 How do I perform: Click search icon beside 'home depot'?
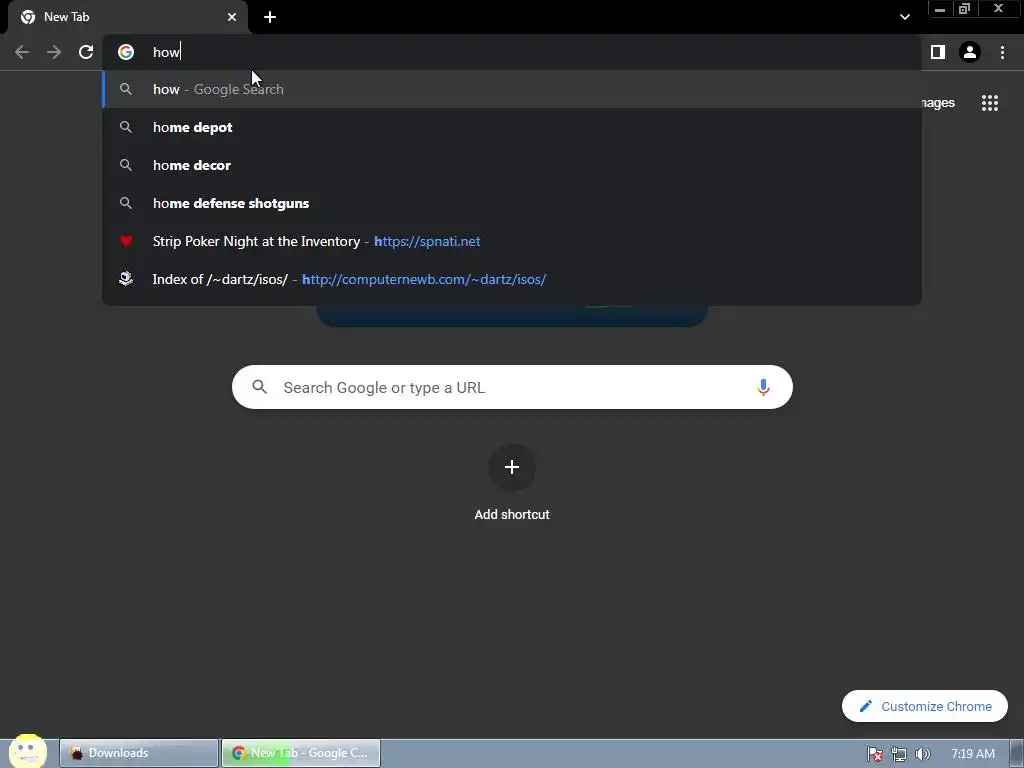point(126,127)
